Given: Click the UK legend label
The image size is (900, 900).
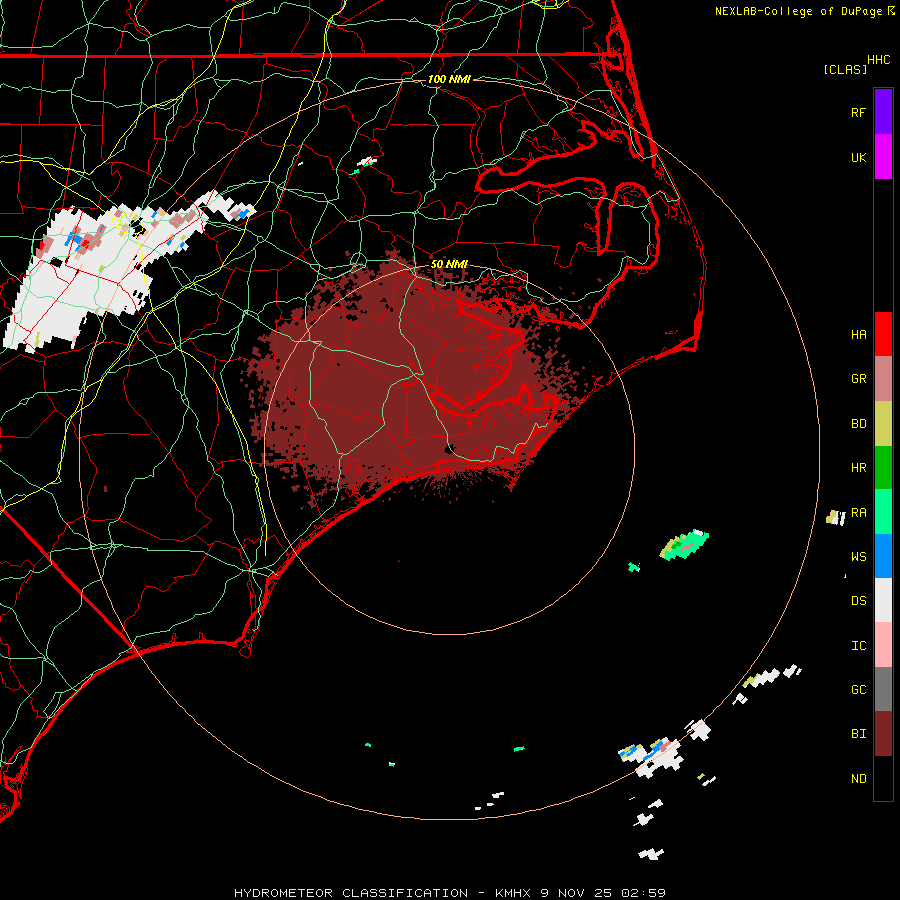Looking at the screenshot, I should pos(859,157).
